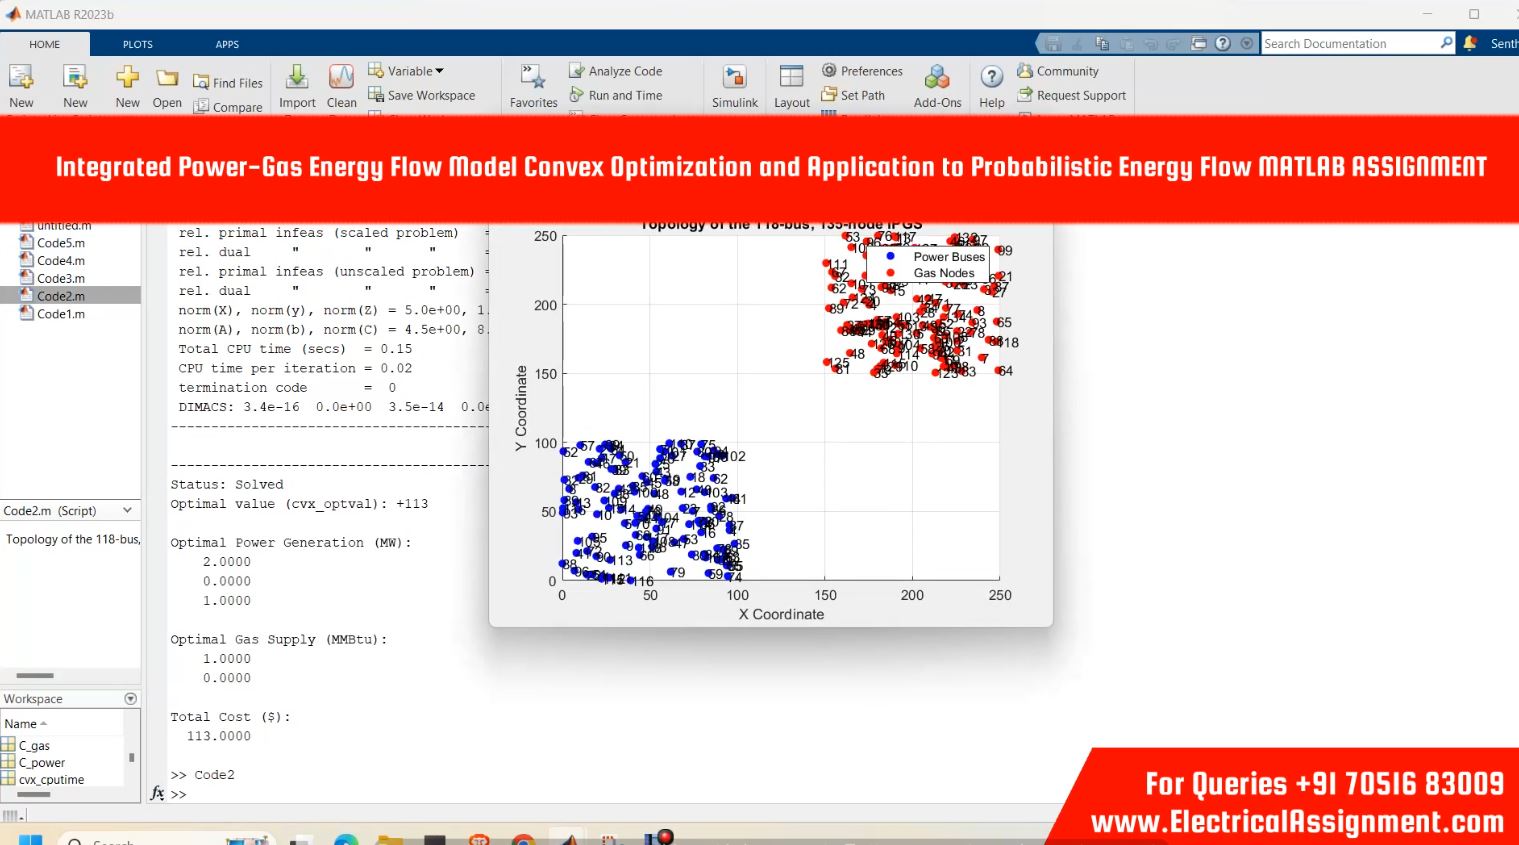Open the Simulink icon

[734, 79]
